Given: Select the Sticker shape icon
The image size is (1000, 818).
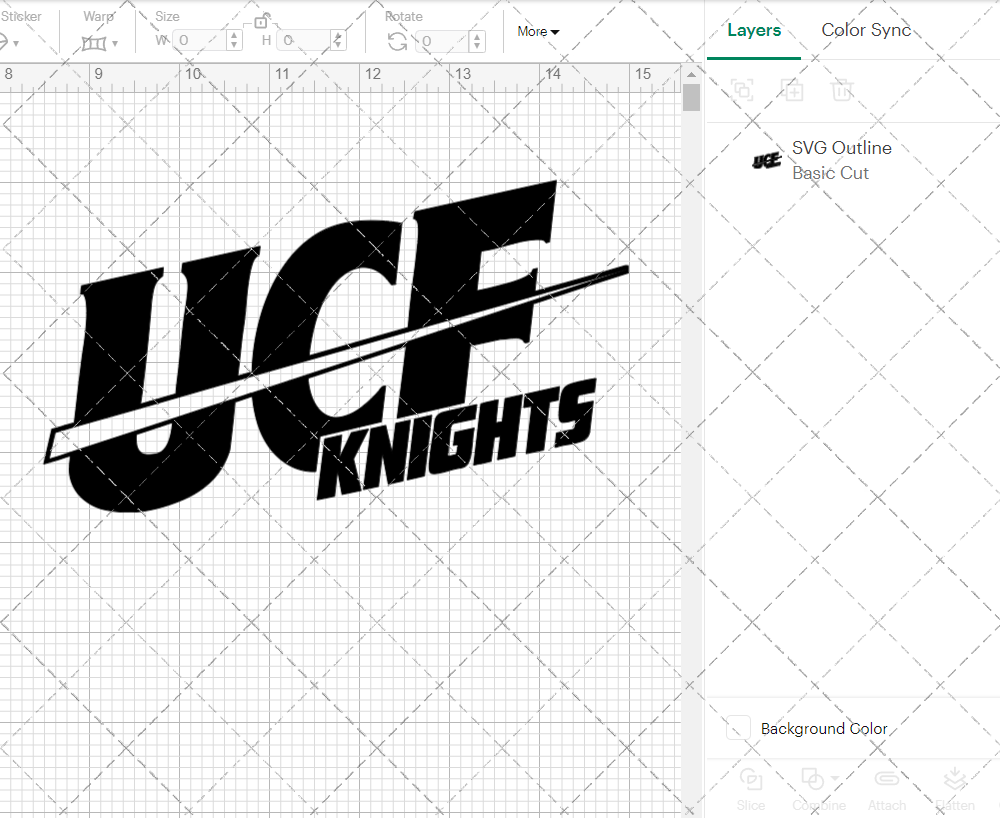Looking at the screenshot, I should click(x=7, y=41).
